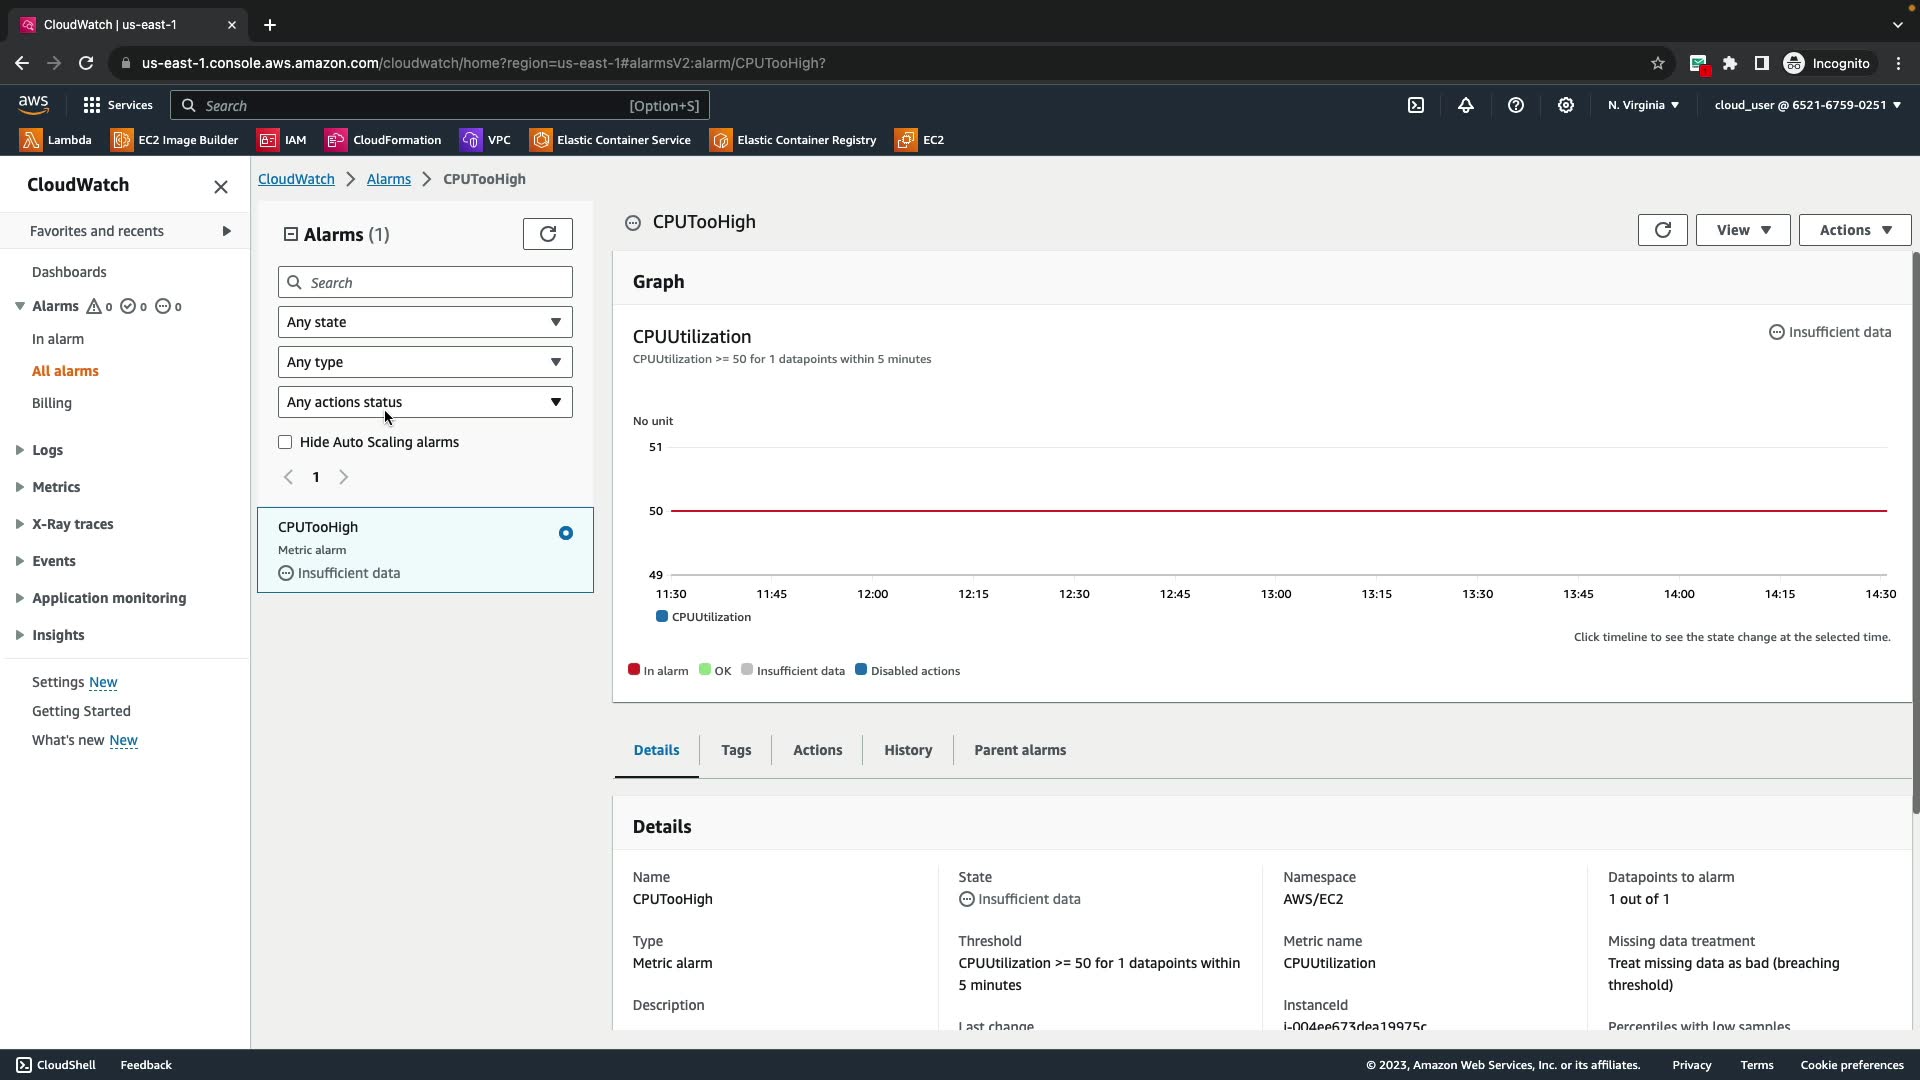
Task: Open the Actions dropdown menu
Action: click(1854, 230)
